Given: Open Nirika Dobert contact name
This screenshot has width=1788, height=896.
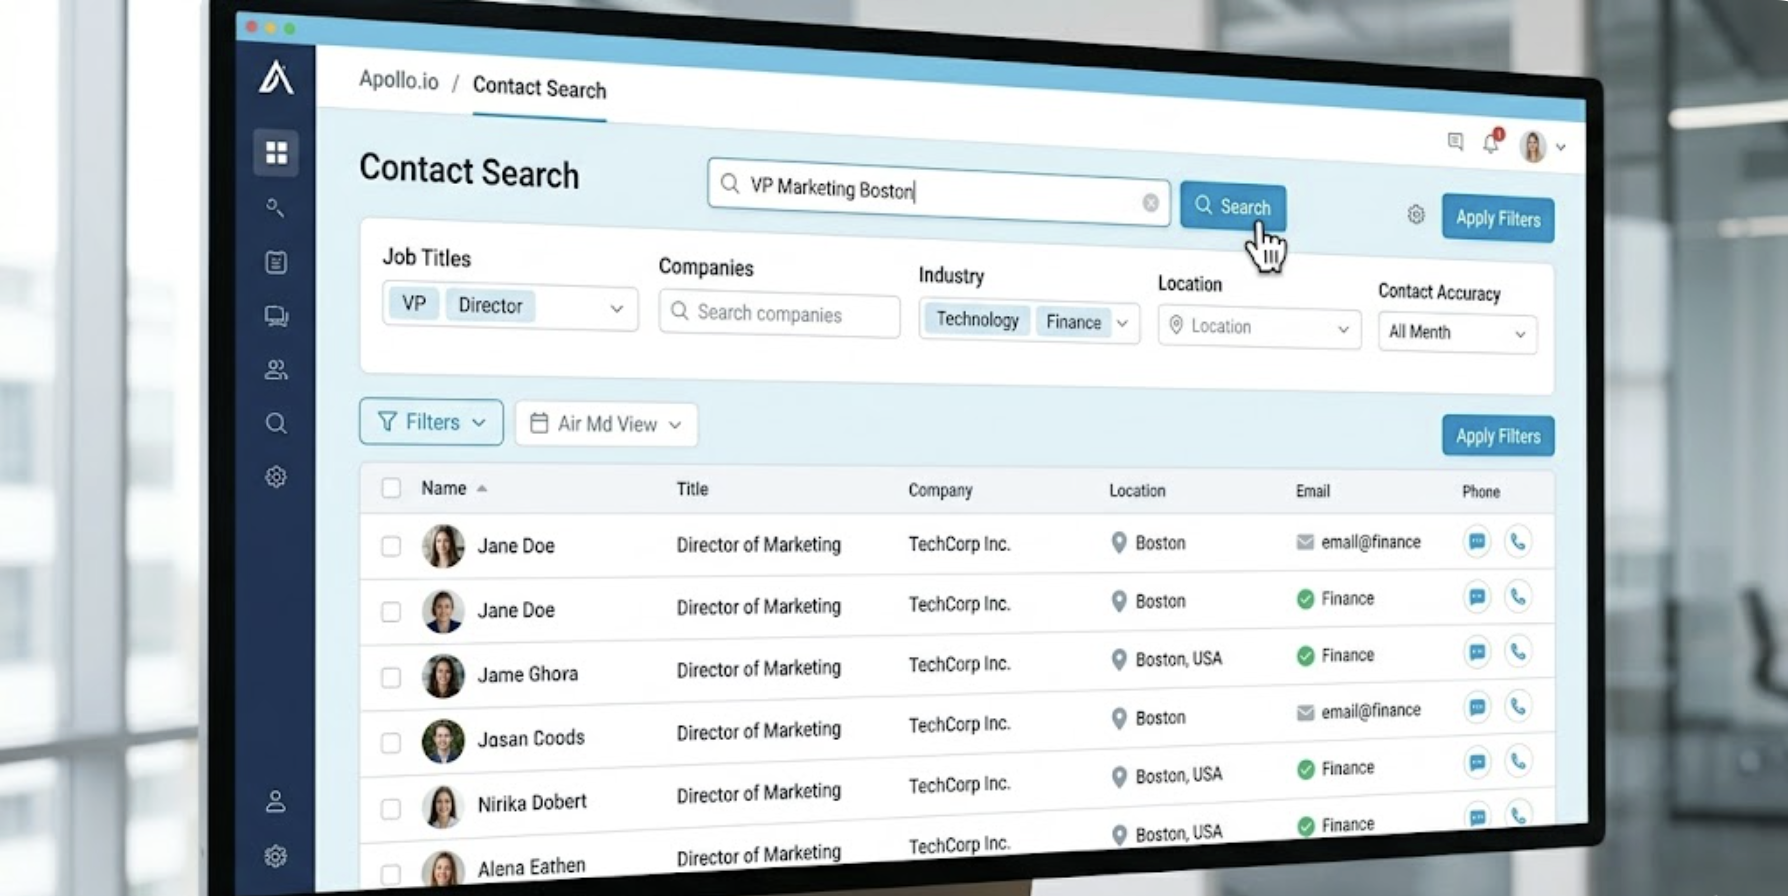Looking at the screenshot, I should (532, 802).
